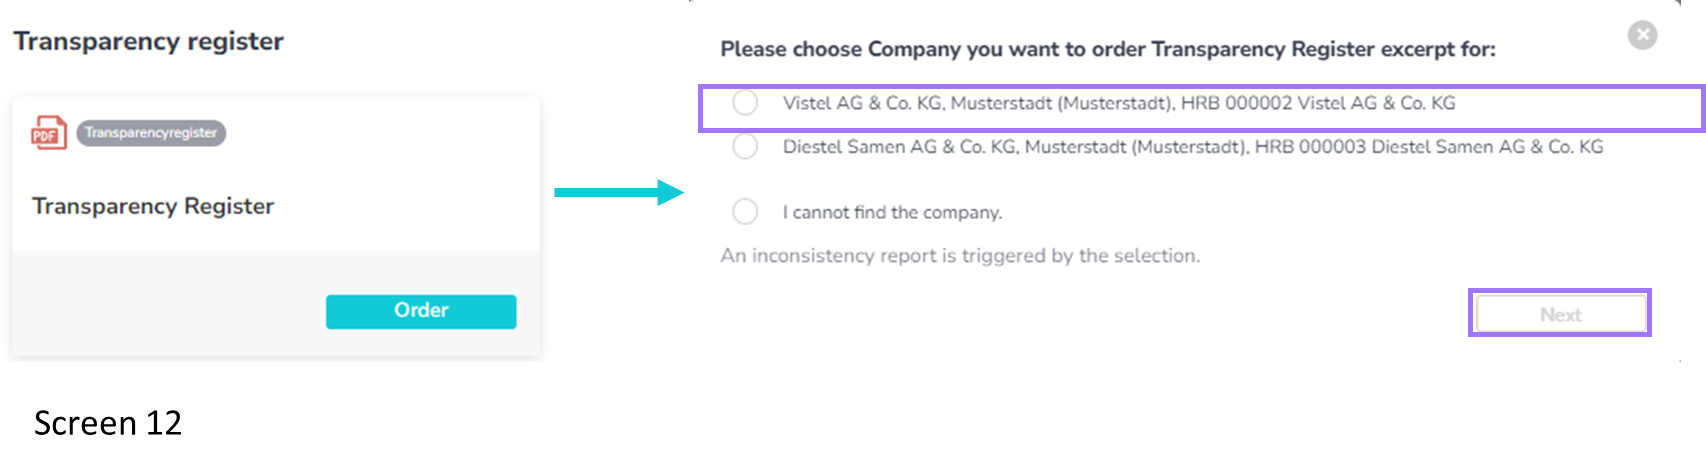1706x468 pixels.
Task: Click the teal arrow pointing right
Action: tap(619, 192)
